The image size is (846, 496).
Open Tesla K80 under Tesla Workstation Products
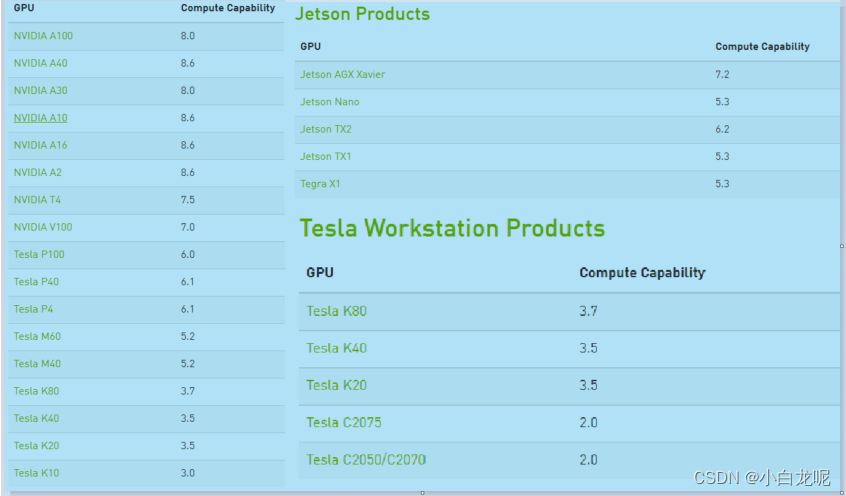pyautogui.click(x=337, y=311)
